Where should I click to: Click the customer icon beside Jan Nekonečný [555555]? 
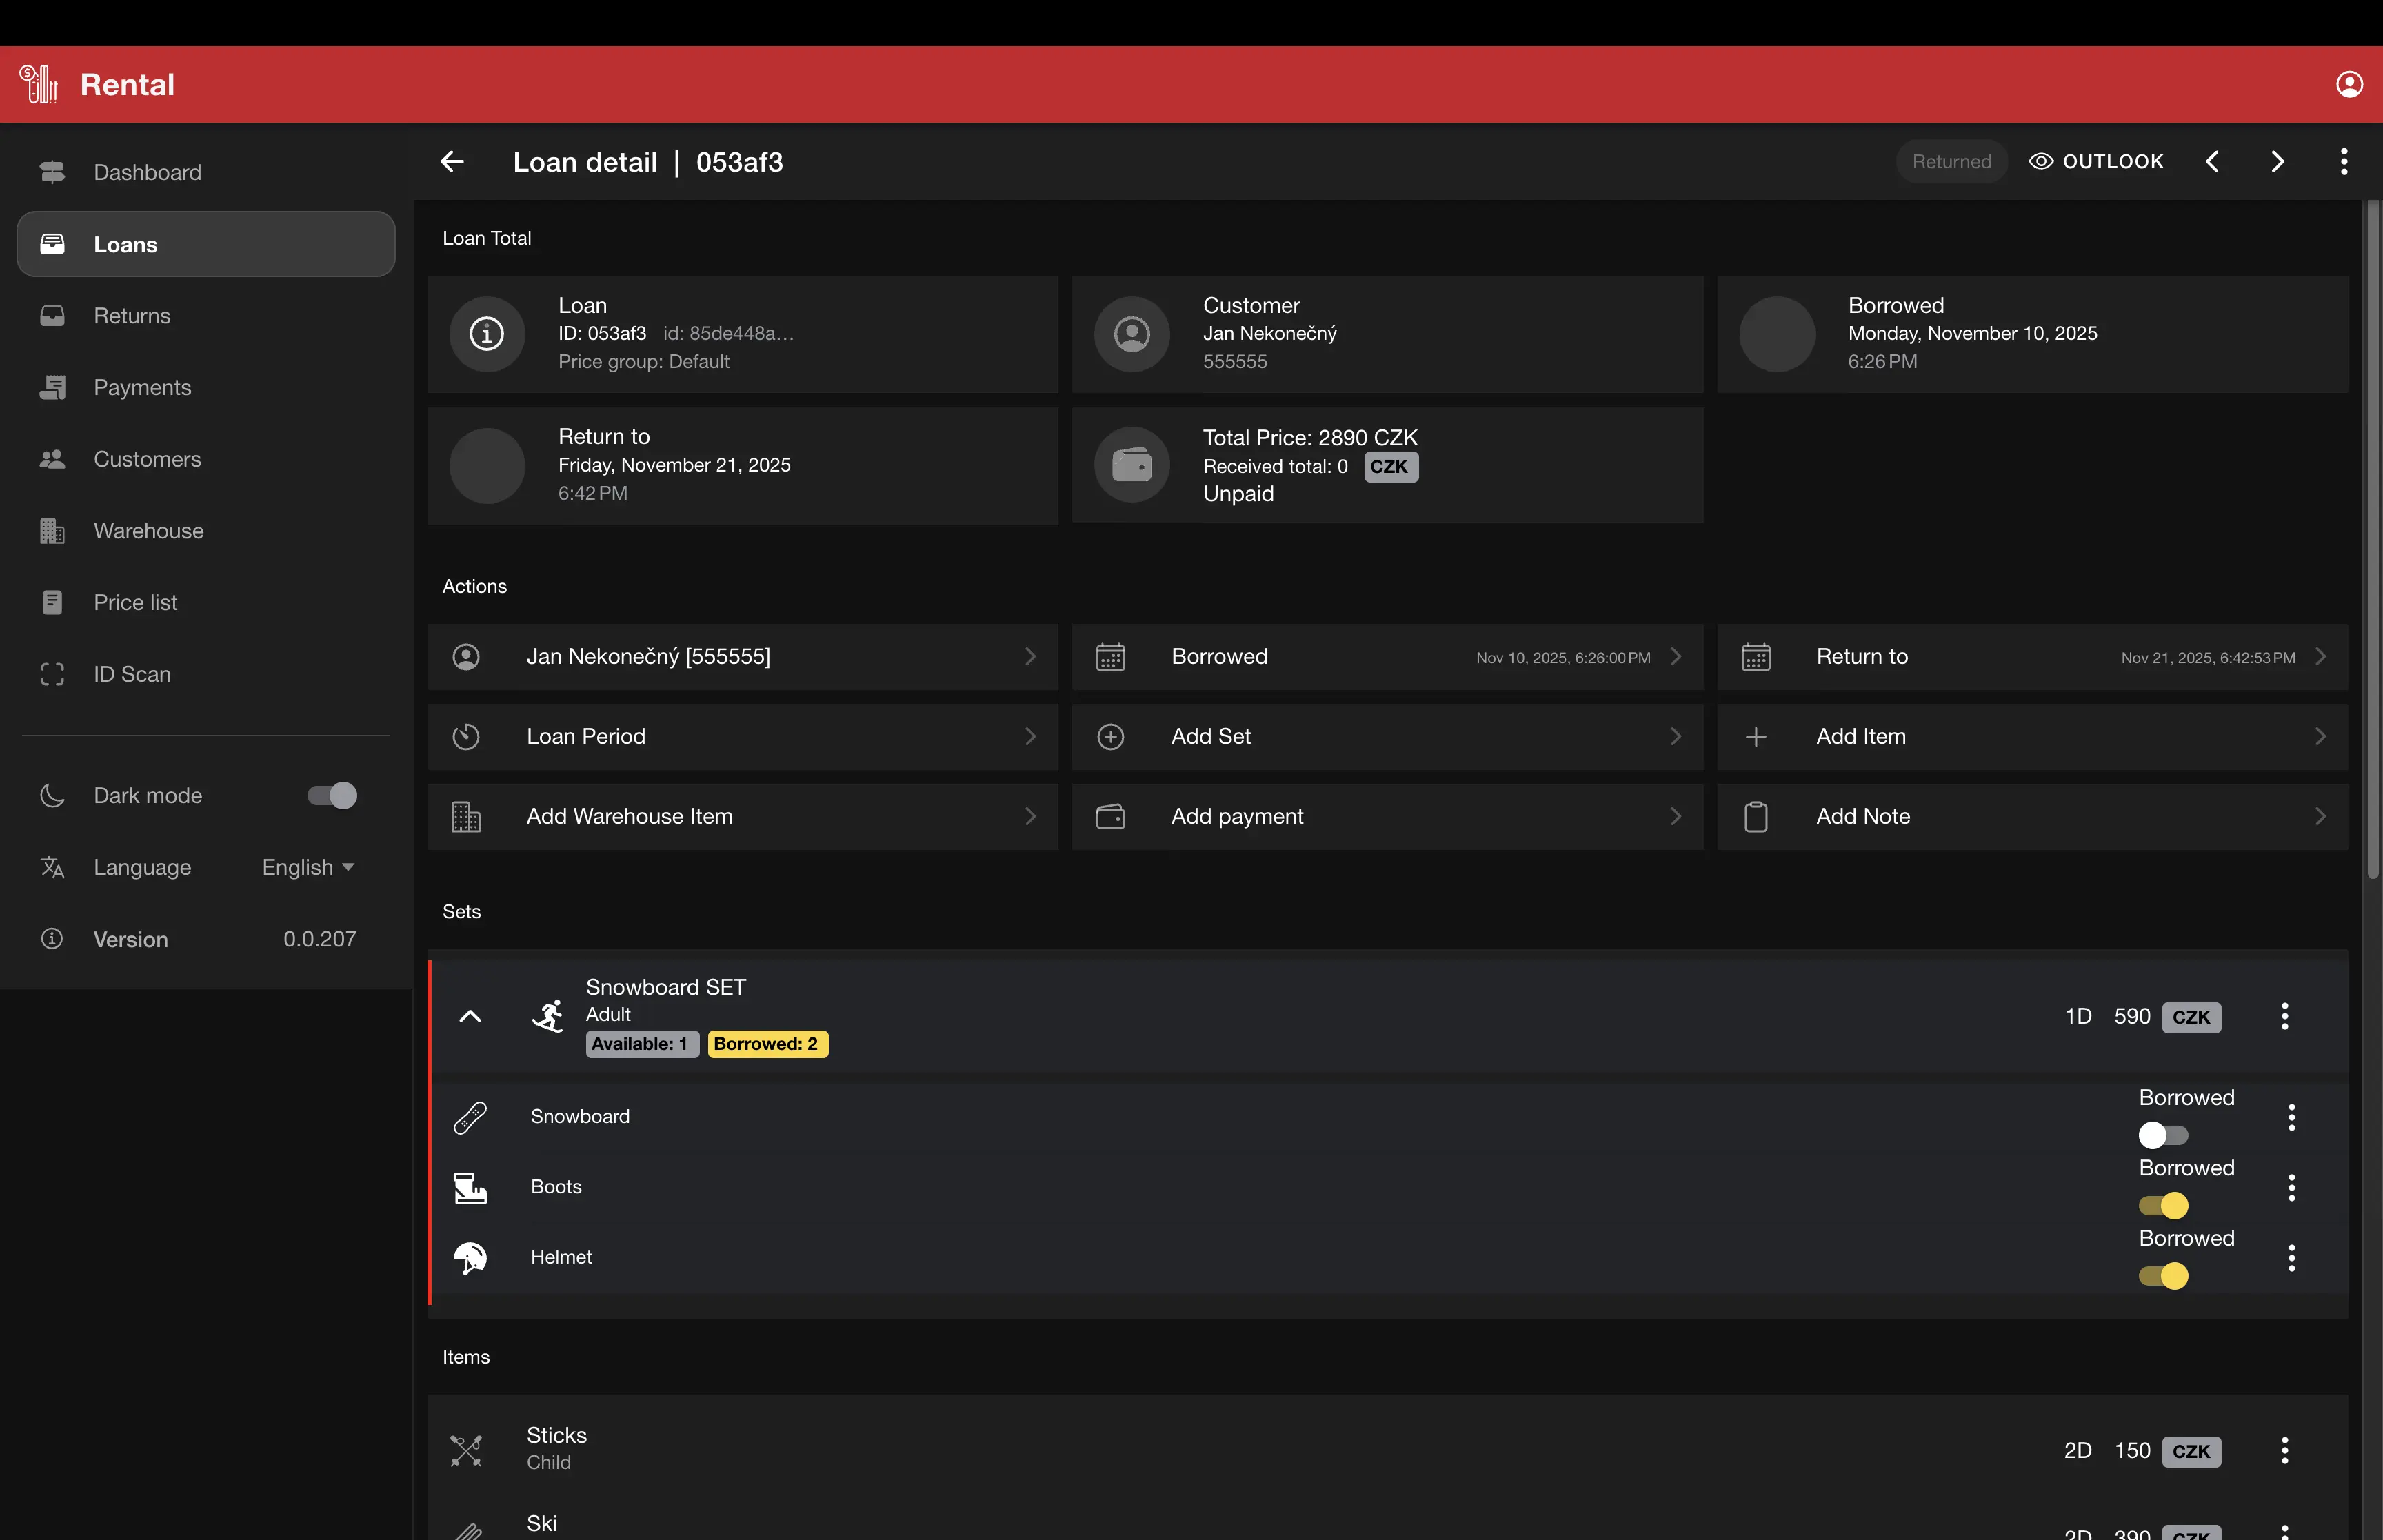pyautogui.click(x=466, y=657)
